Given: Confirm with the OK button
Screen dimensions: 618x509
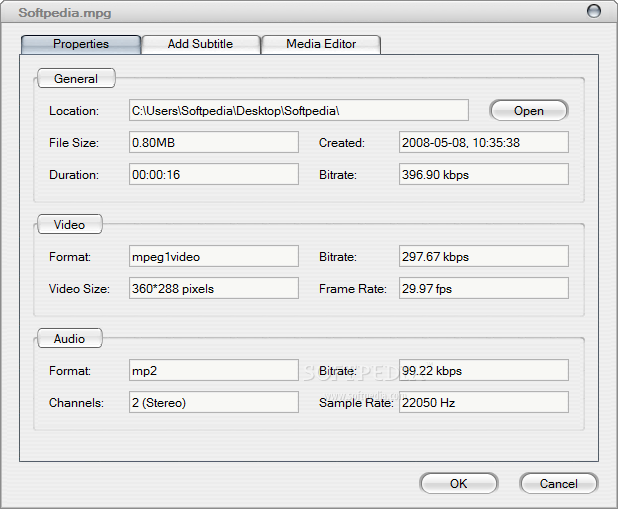Looking at the screenshot, I should pos(459,483).
